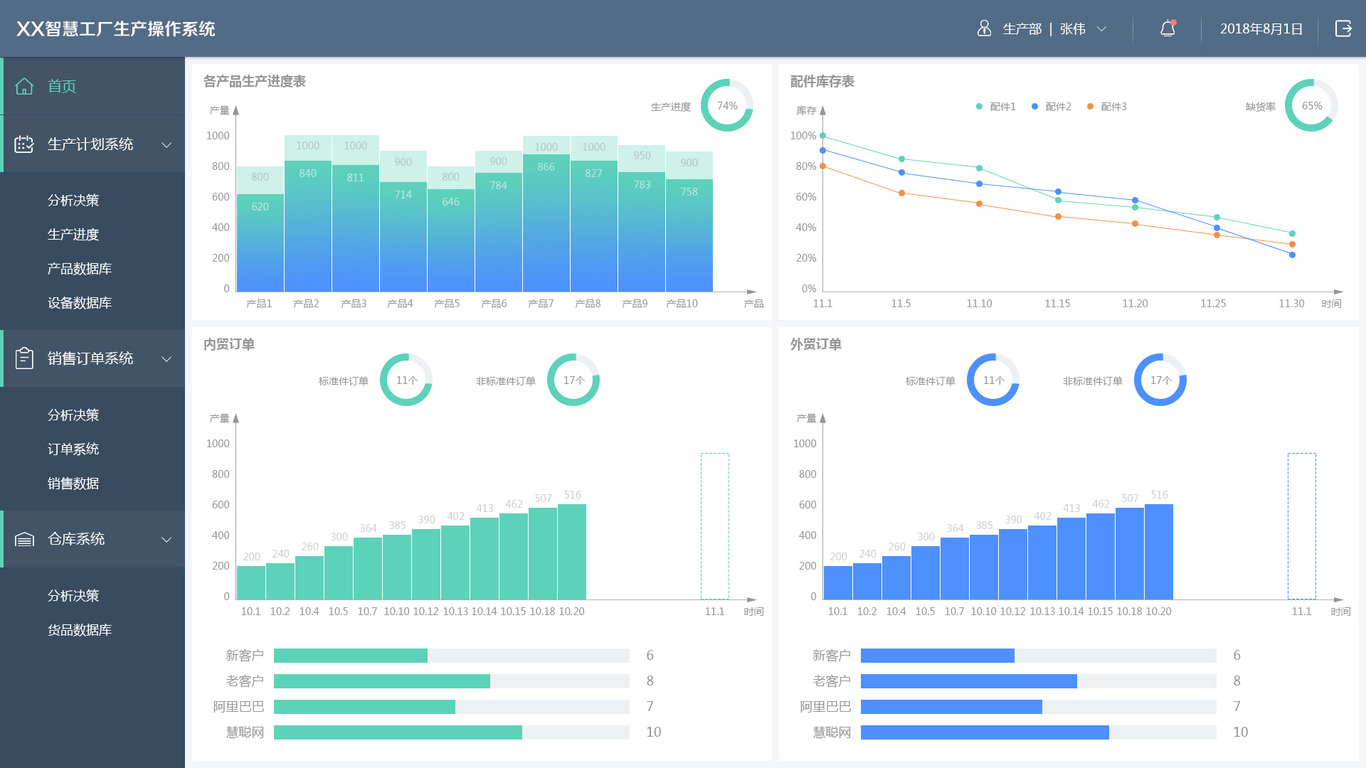
Task: Open 分析决策 under 仓库系统
Action: coord(73,595)
